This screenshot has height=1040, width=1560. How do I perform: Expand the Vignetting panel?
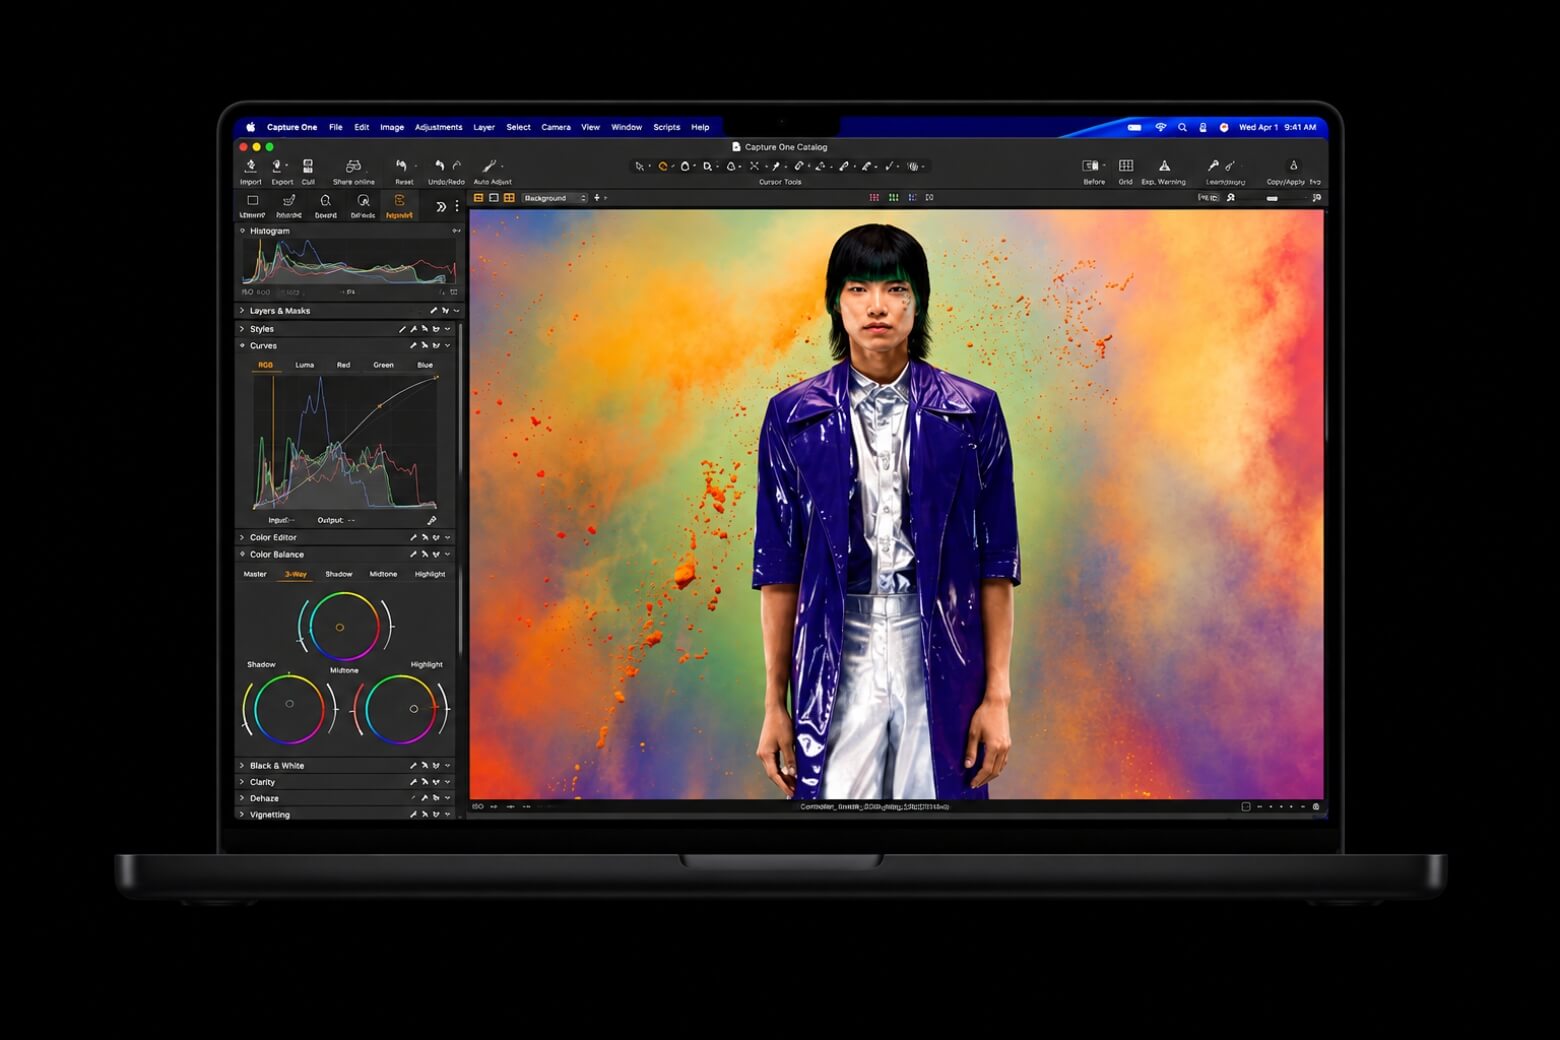tap(242, 815)
